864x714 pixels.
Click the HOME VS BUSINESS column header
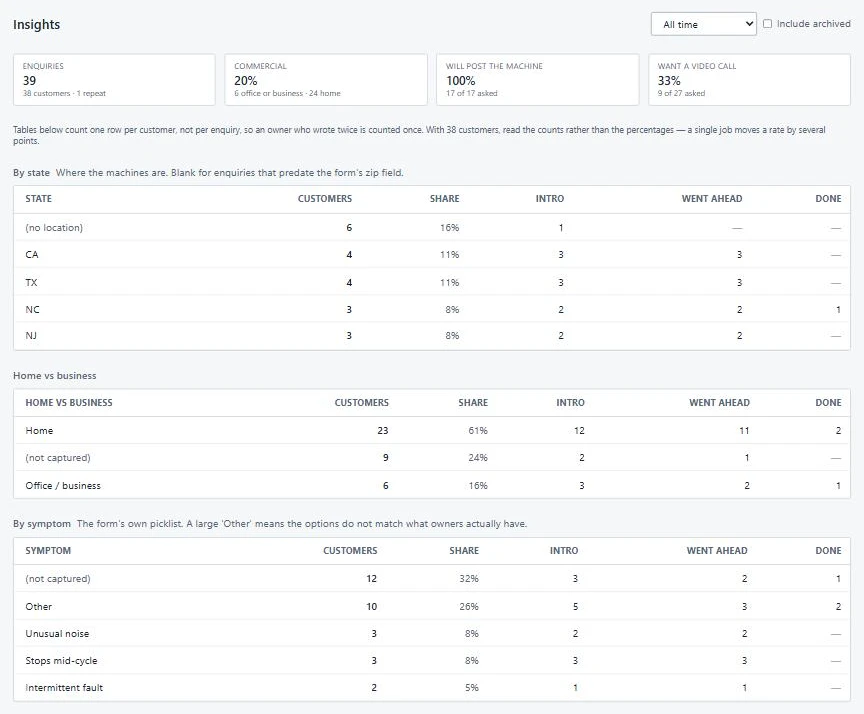click(69, 403)
